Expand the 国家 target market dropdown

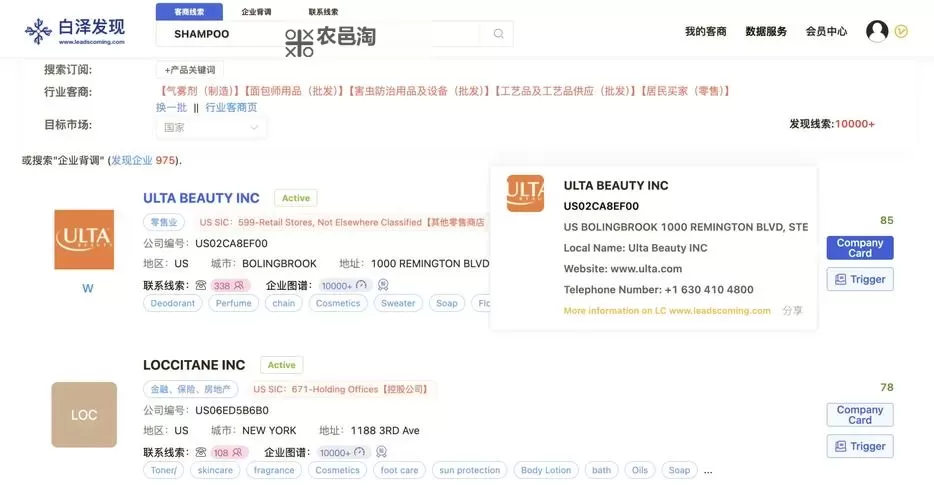pyautogui.click(x=211, y=128)
